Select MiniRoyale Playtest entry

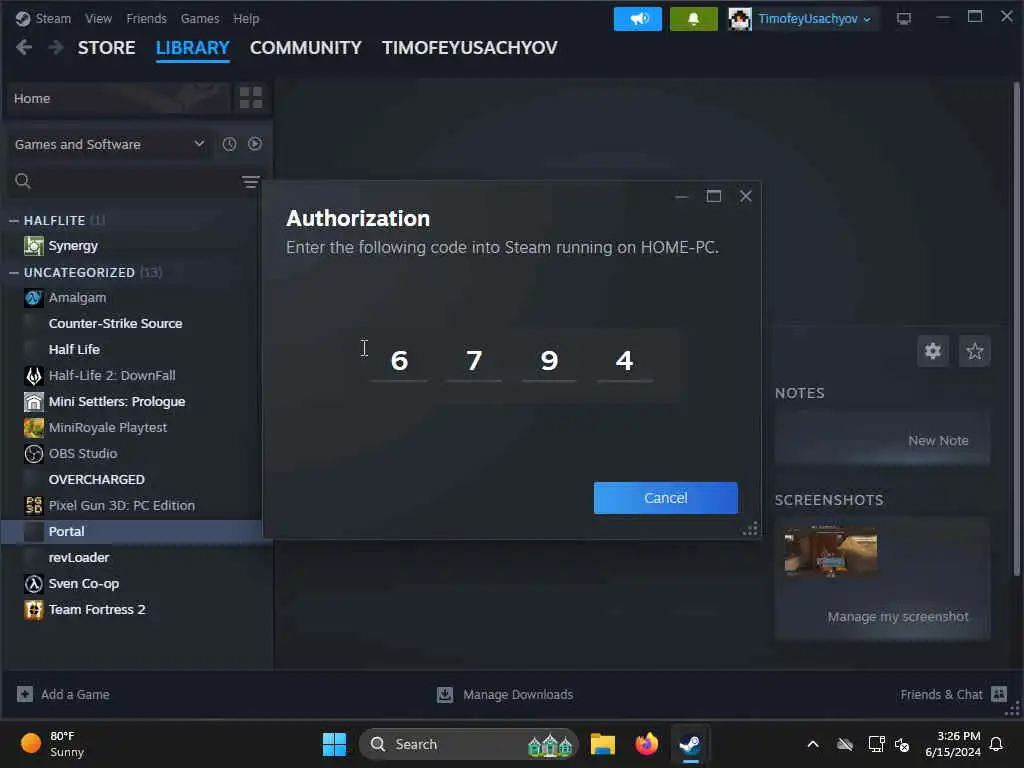[x=108, y=427]
